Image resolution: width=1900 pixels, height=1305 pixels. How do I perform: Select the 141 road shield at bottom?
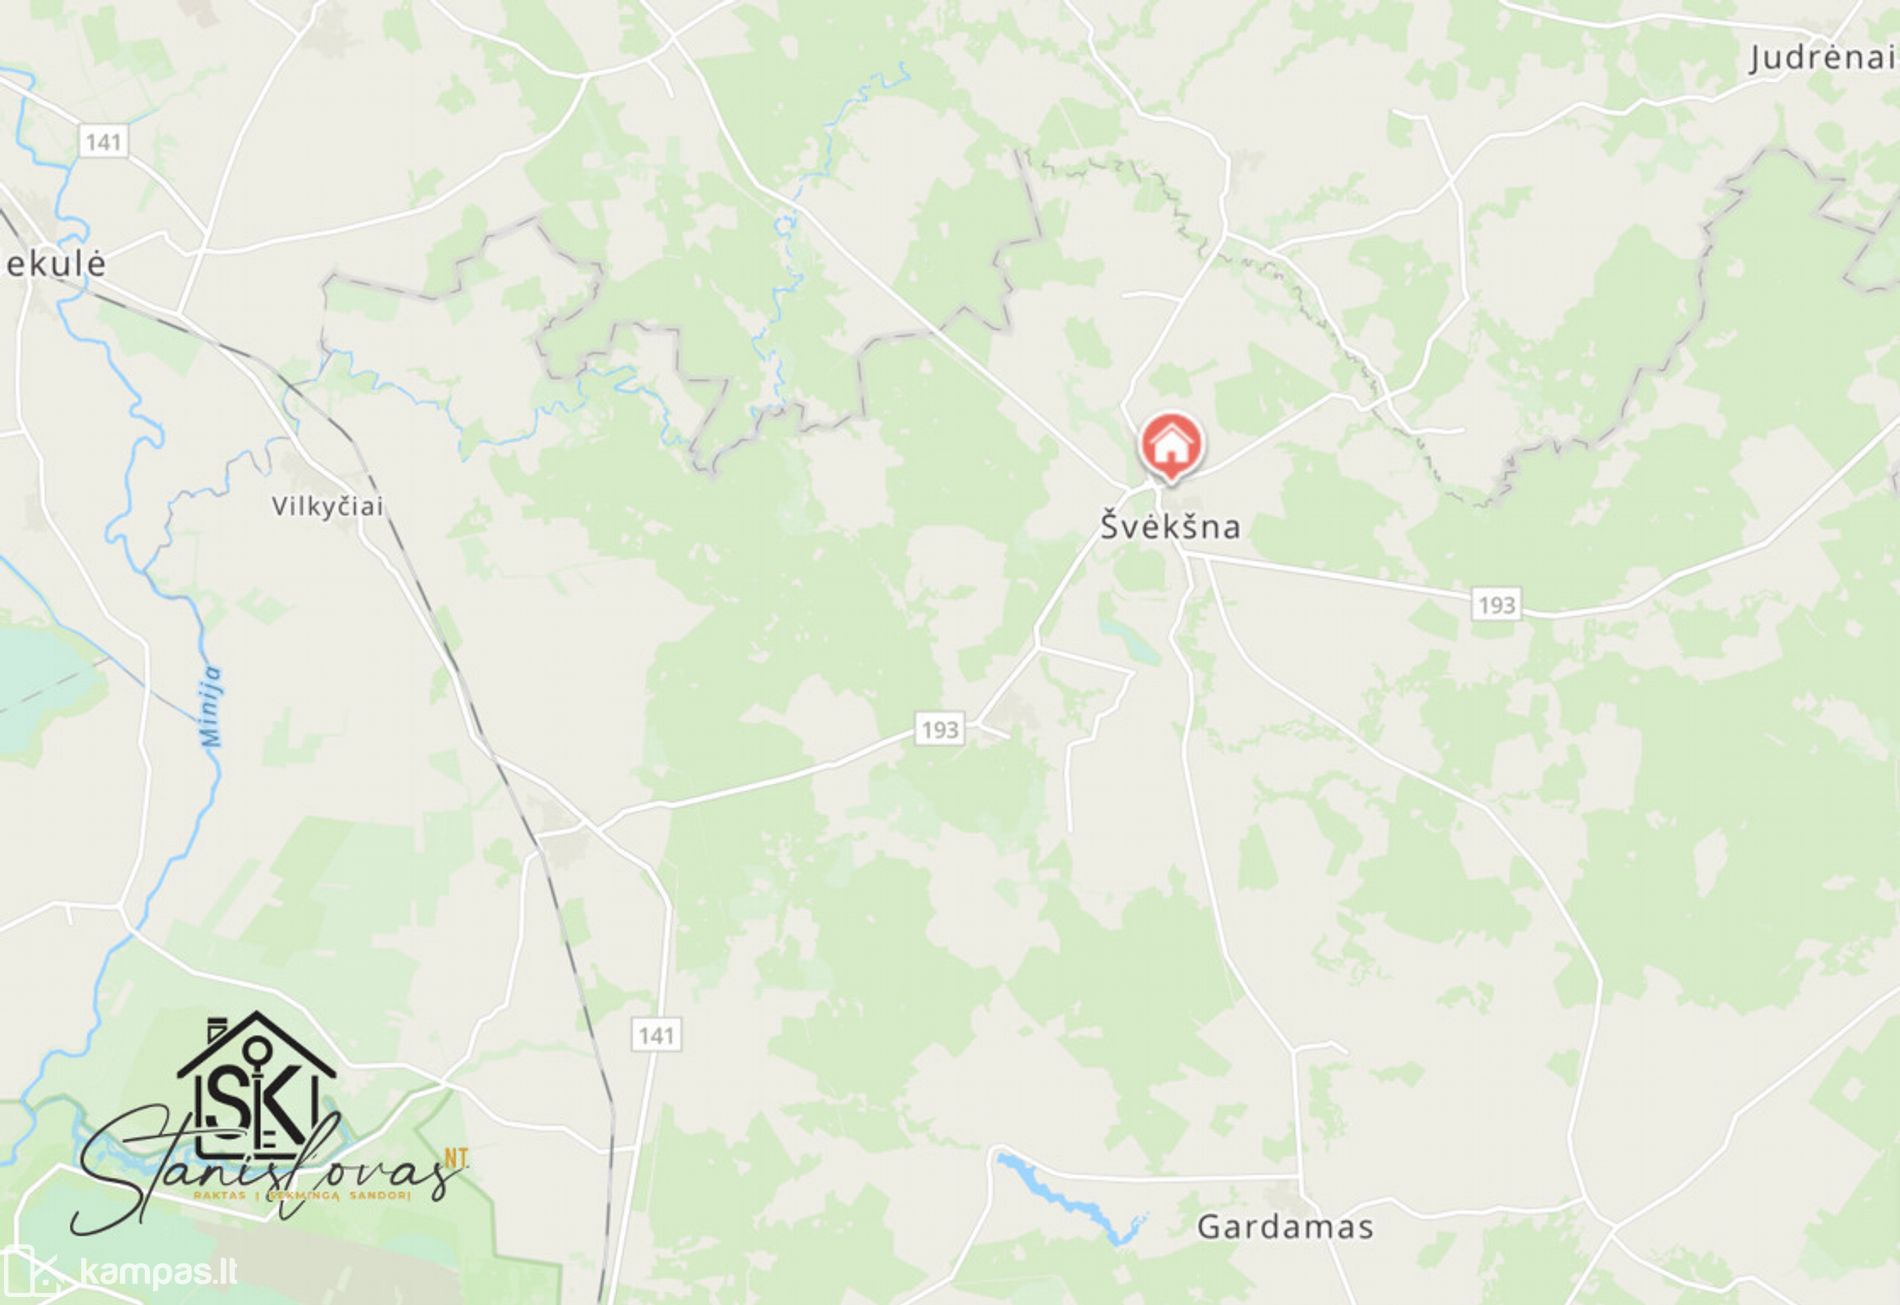coord(656,1035)
